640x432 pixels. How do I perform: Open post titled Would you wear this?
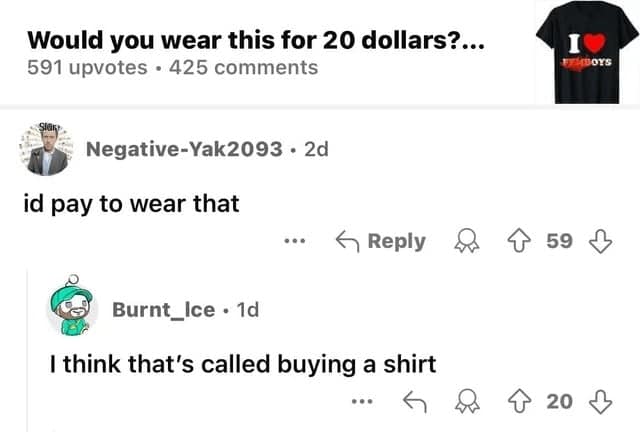click(x=256, y=40)
